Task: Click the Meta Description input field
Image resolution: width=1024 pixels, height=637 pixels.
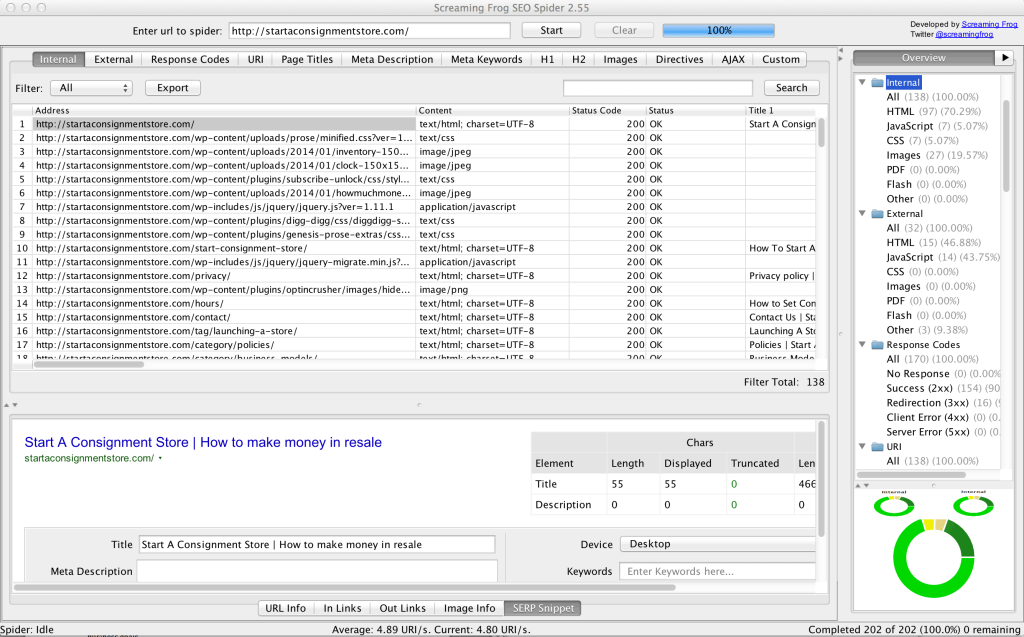Action: (317, 571)
